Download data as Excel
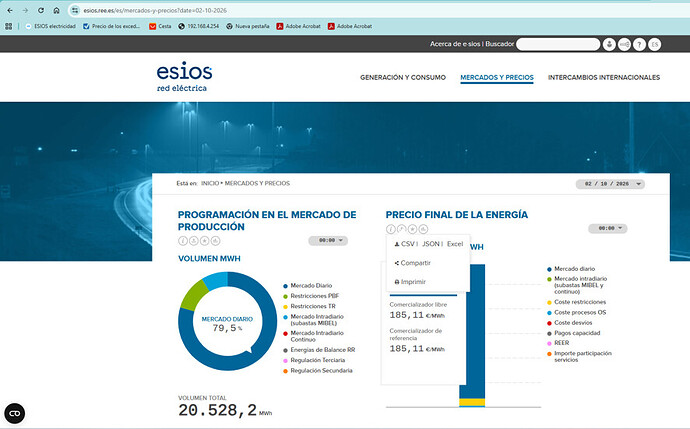The image size is (690, 429). coord(455,244)
